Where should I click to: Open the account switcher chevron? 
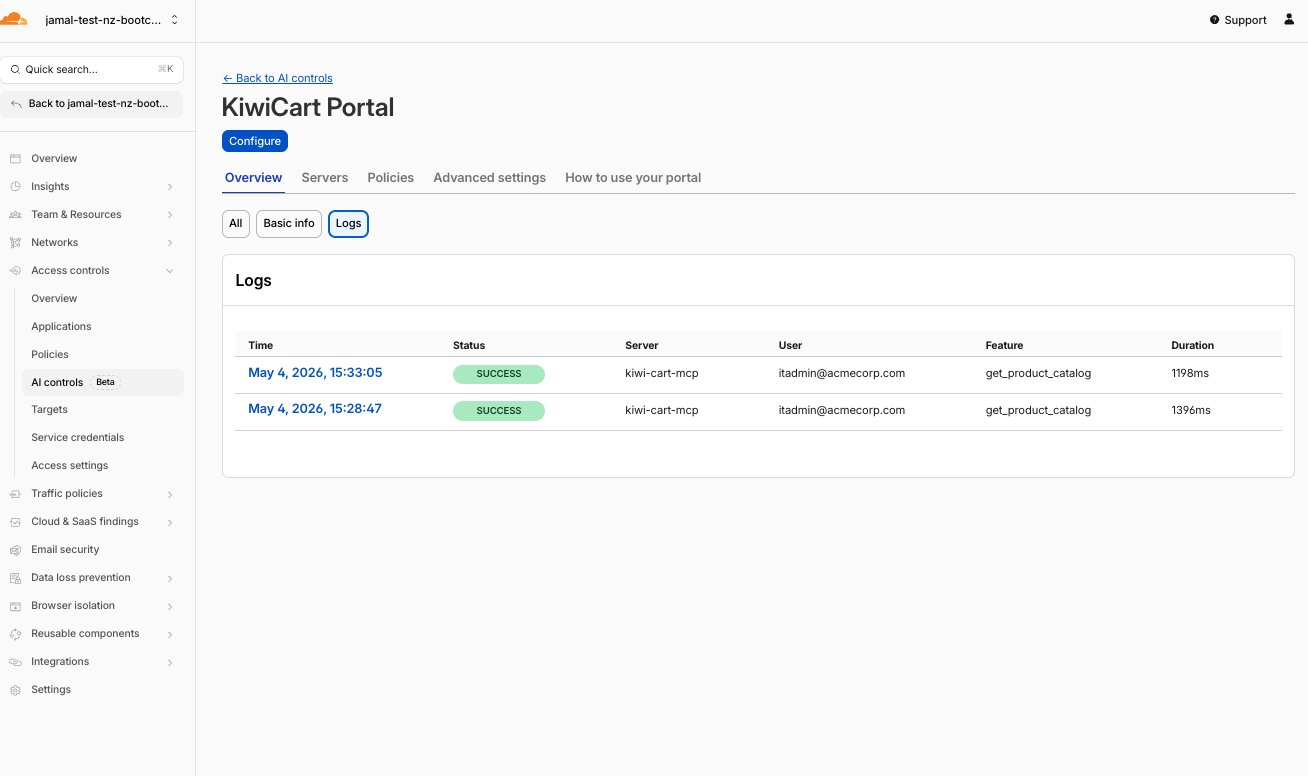175,20
